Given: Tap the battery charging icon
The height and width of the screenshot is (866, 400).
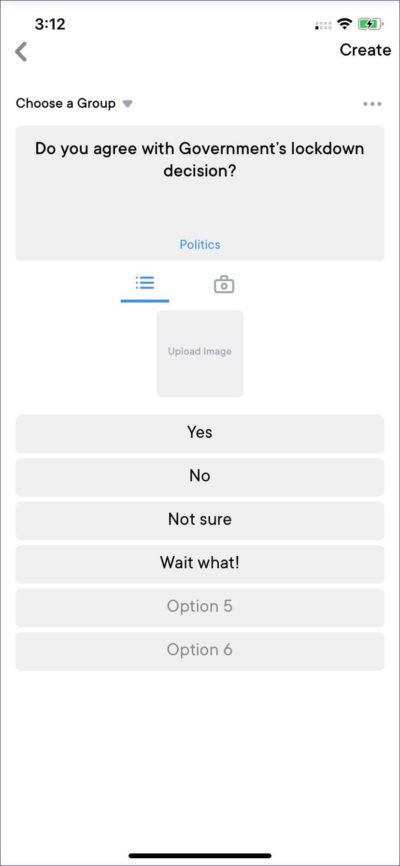Looking at the screenshot, I should 371,24.
